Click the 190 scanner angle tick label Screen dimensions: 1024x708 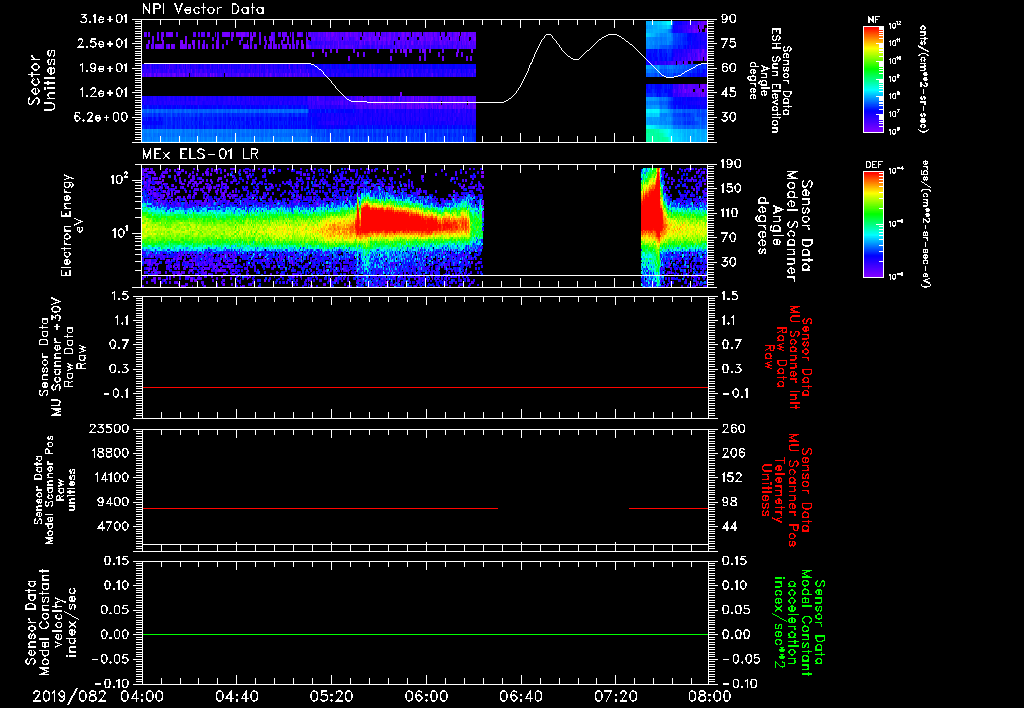(x=732, y=164)
